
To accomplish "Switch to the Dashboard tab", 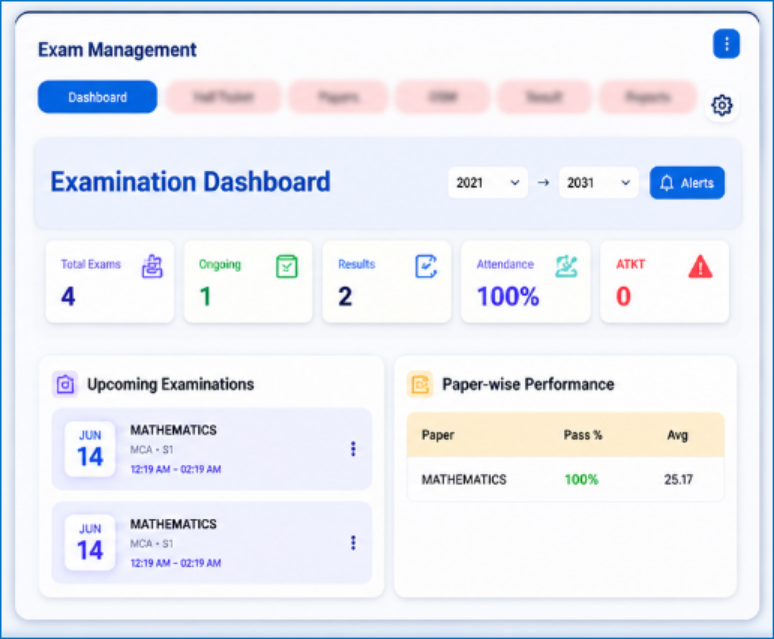I will pyautogui.click(x=97, y=97).
